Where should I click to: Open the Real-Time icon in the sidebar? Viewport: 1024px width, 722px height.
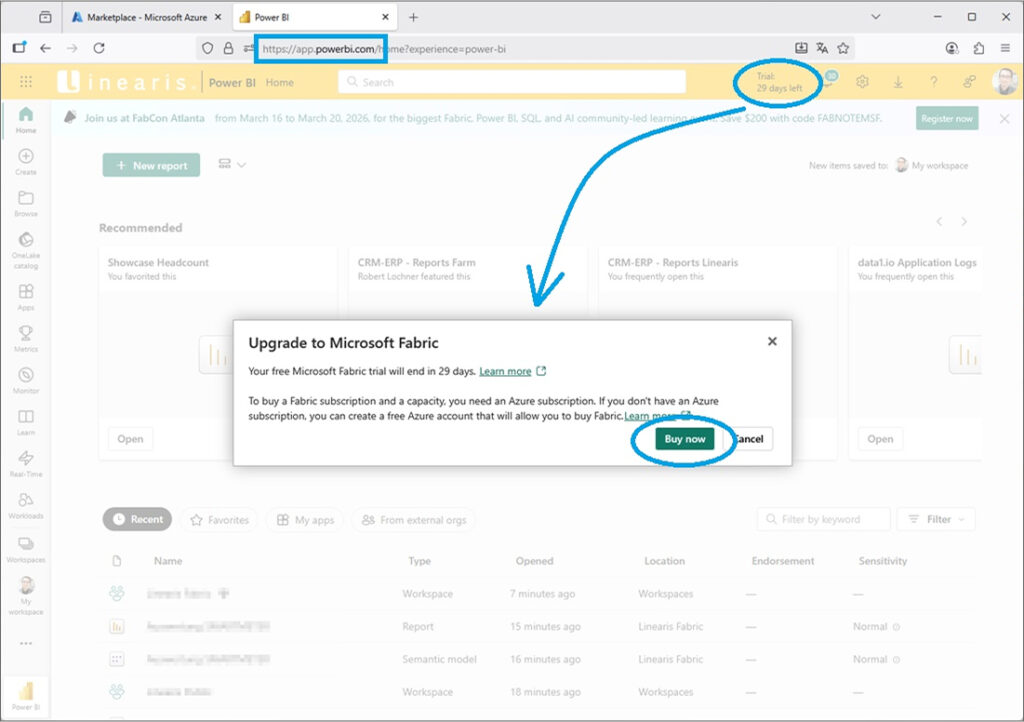26,463
